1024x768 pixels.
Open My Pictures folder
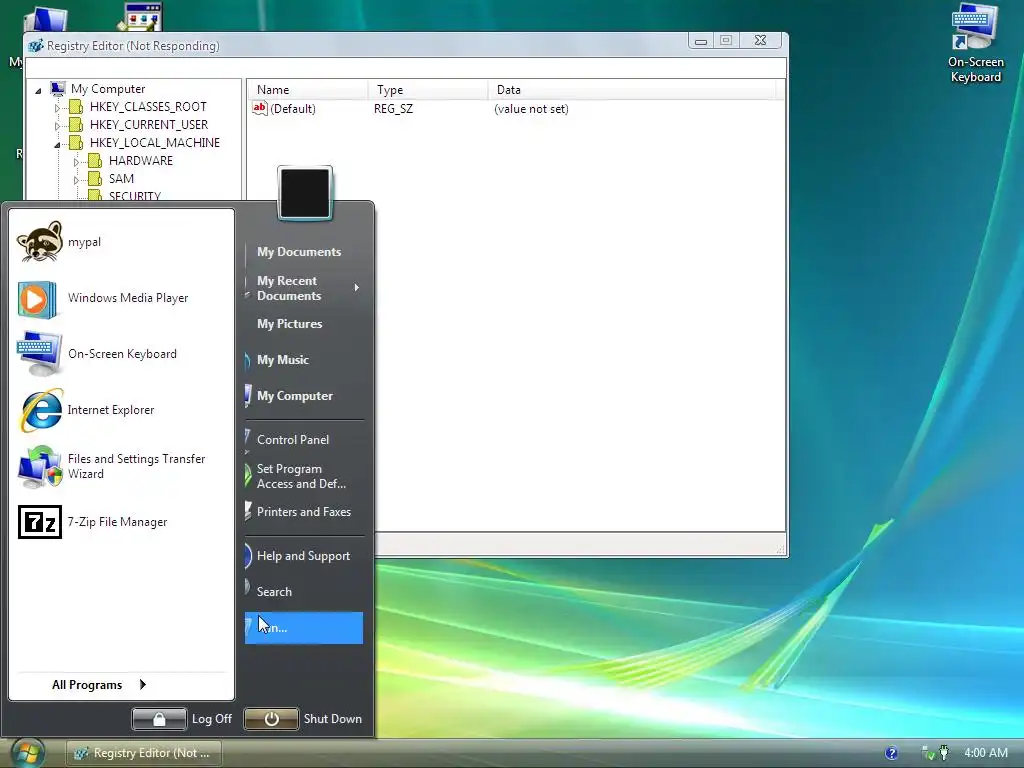click(x=304, y=324)
